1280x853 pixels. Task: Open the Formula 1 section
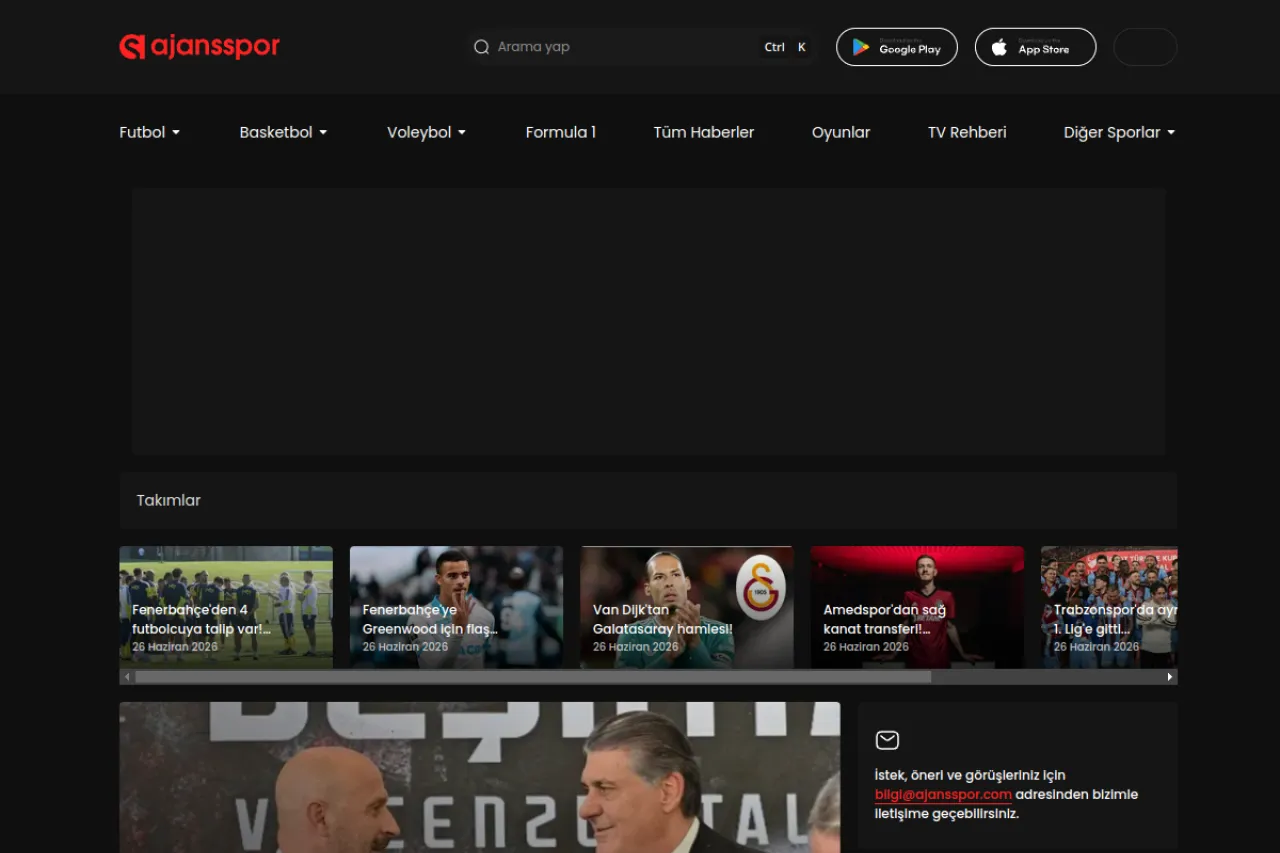(561, 132)
